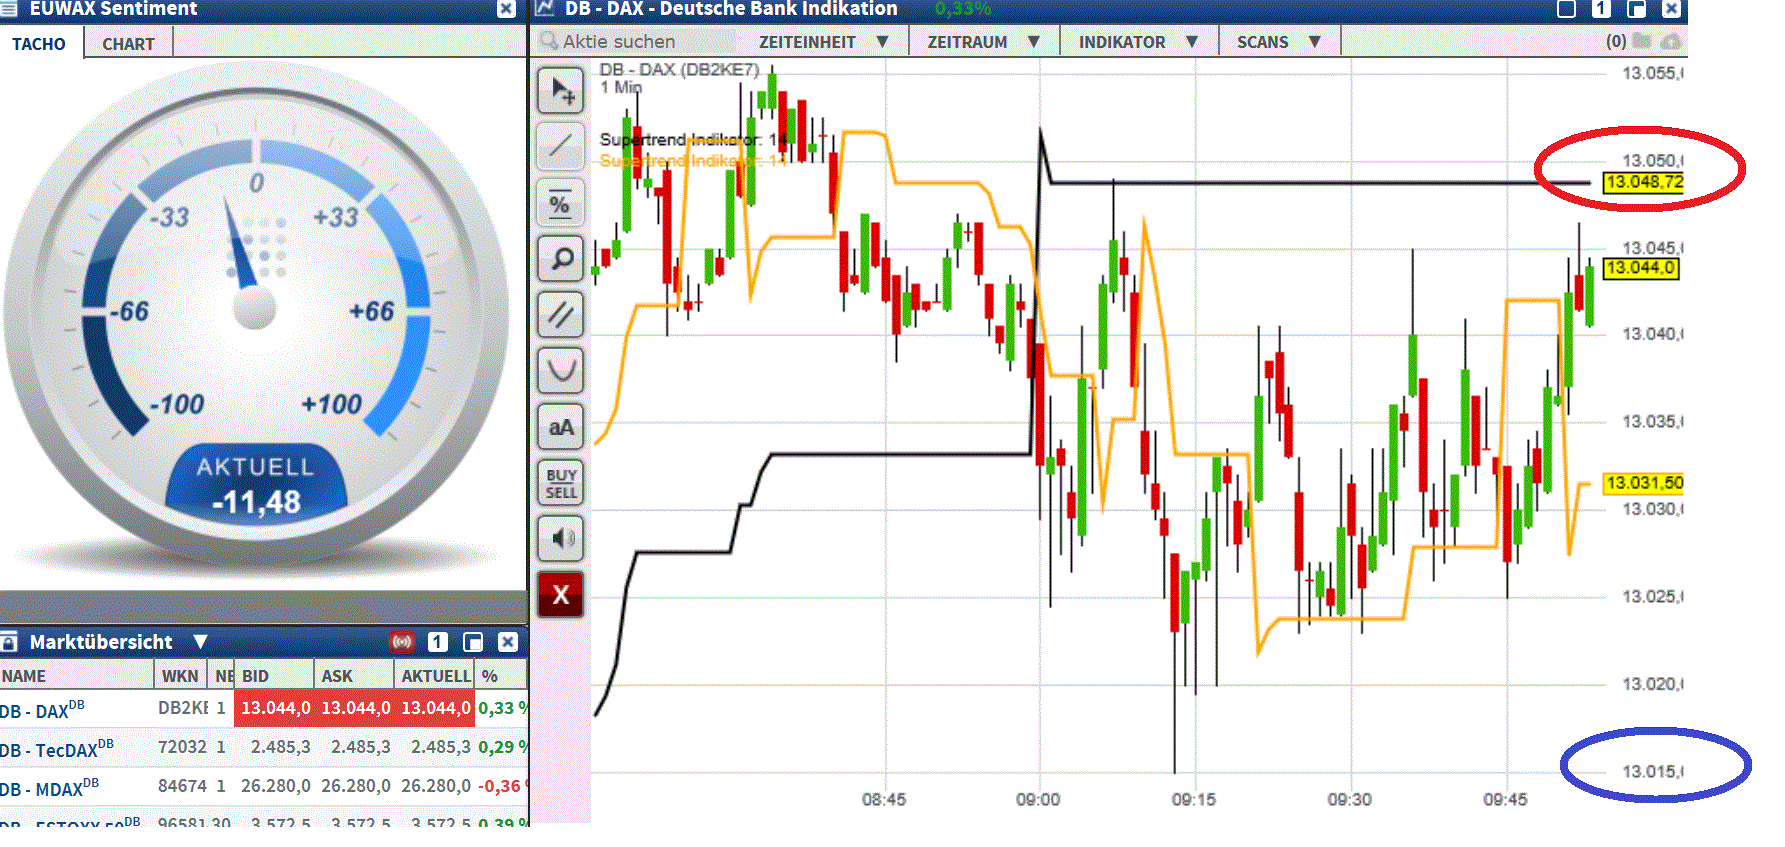
Task: Click the number 1 badge in Marktübersicht header
Action: point(438,642)
